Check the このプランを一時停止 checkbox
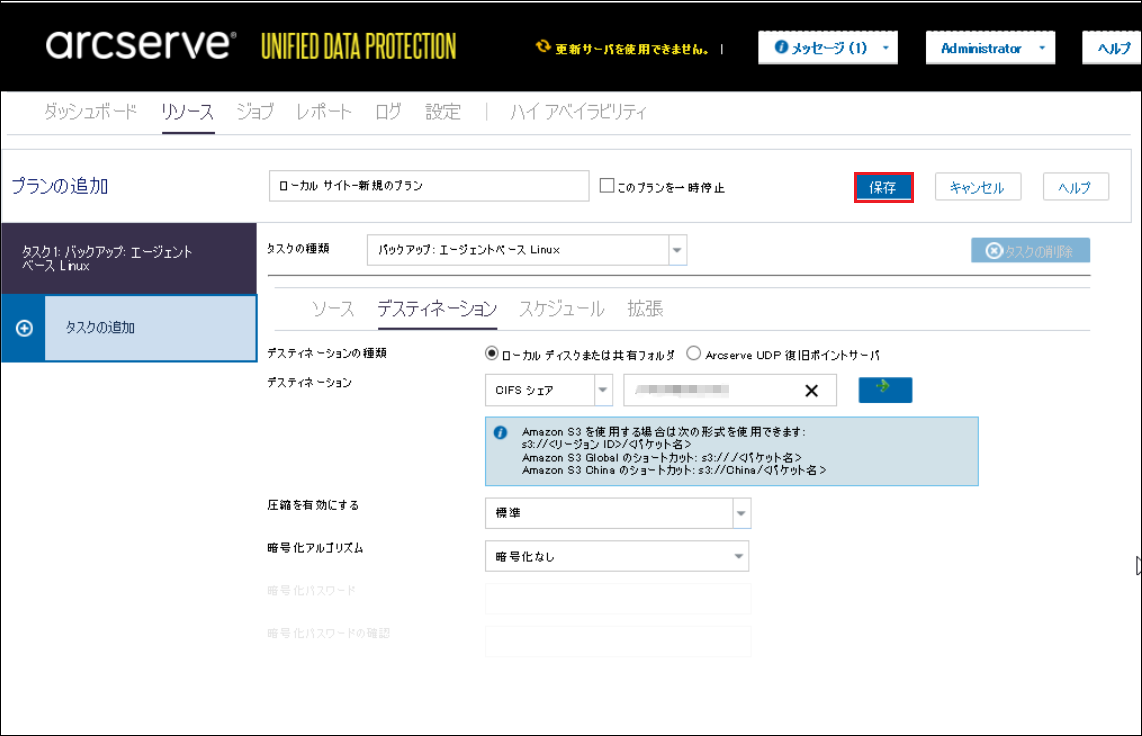1142x736 pixels. click(607, 186)
